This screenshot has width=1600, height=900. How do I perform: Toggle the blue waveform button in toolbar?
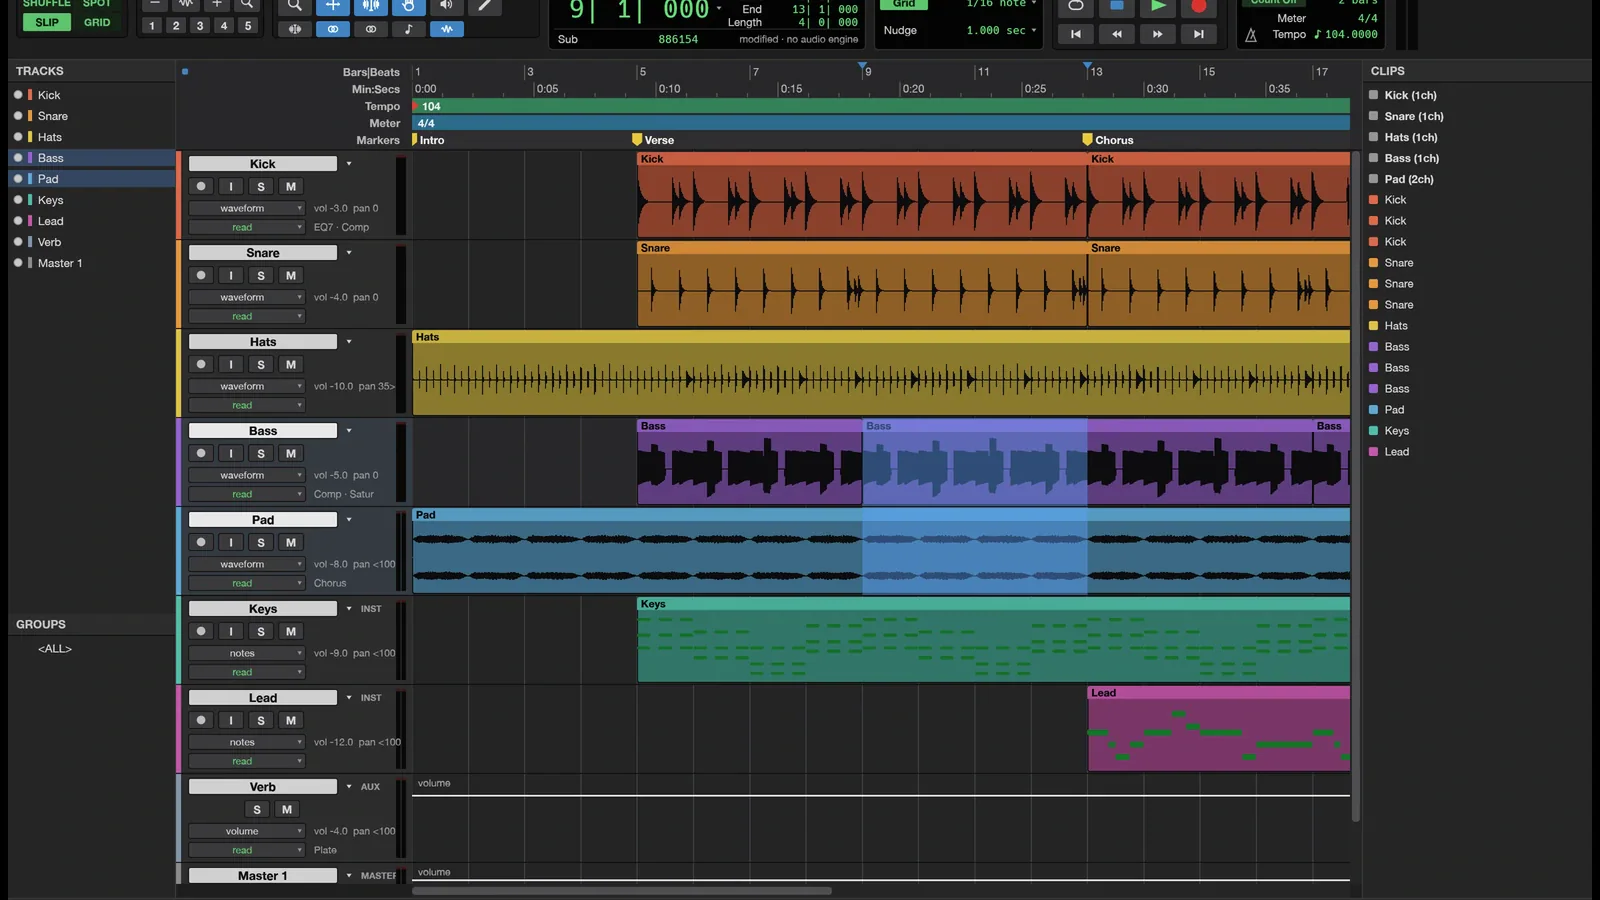[x=447, y=29]
